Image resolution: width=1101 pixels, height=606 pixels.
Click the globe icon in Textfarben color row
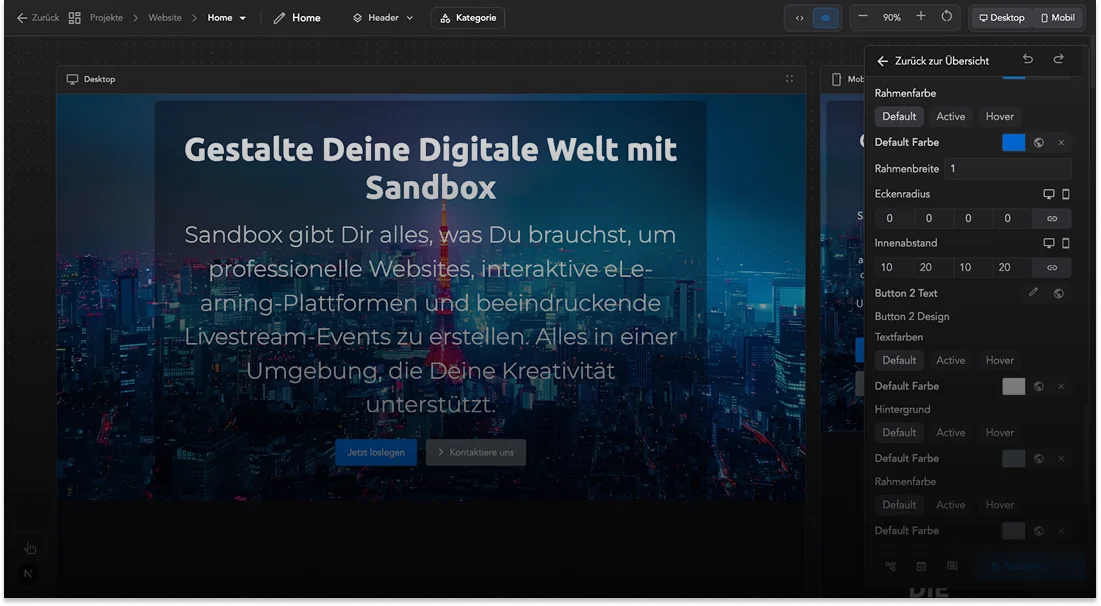(1039, 386)
